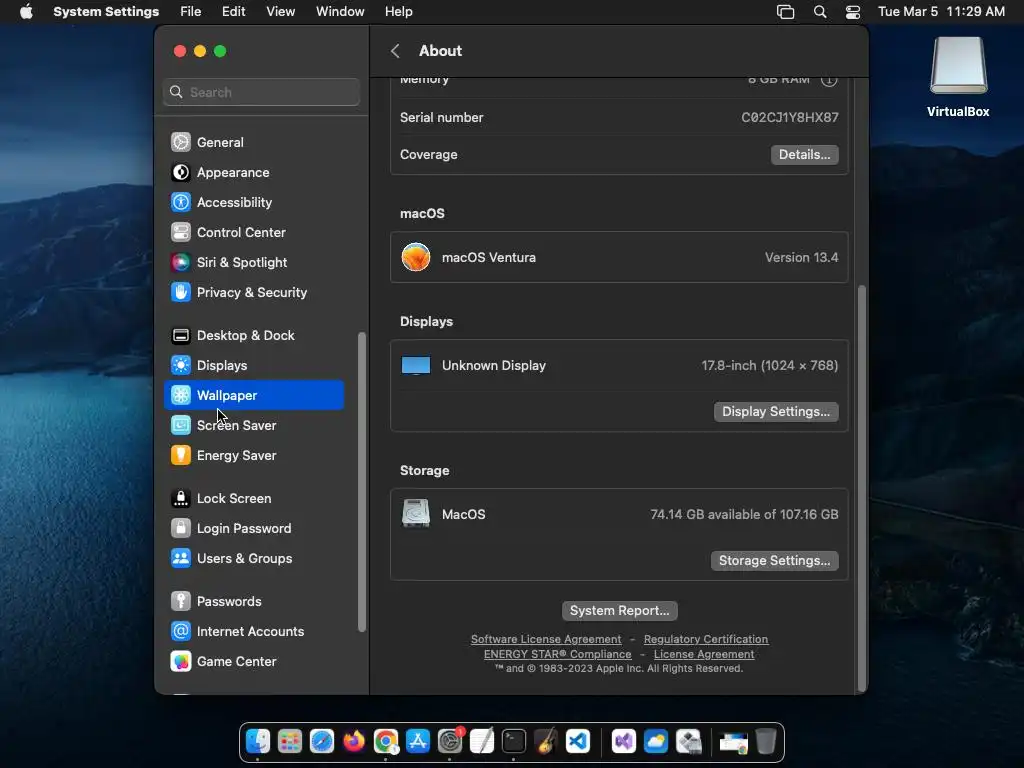Open the System Report
Viewport: 1024px width, 768px height.
click(x=620, y=611)
